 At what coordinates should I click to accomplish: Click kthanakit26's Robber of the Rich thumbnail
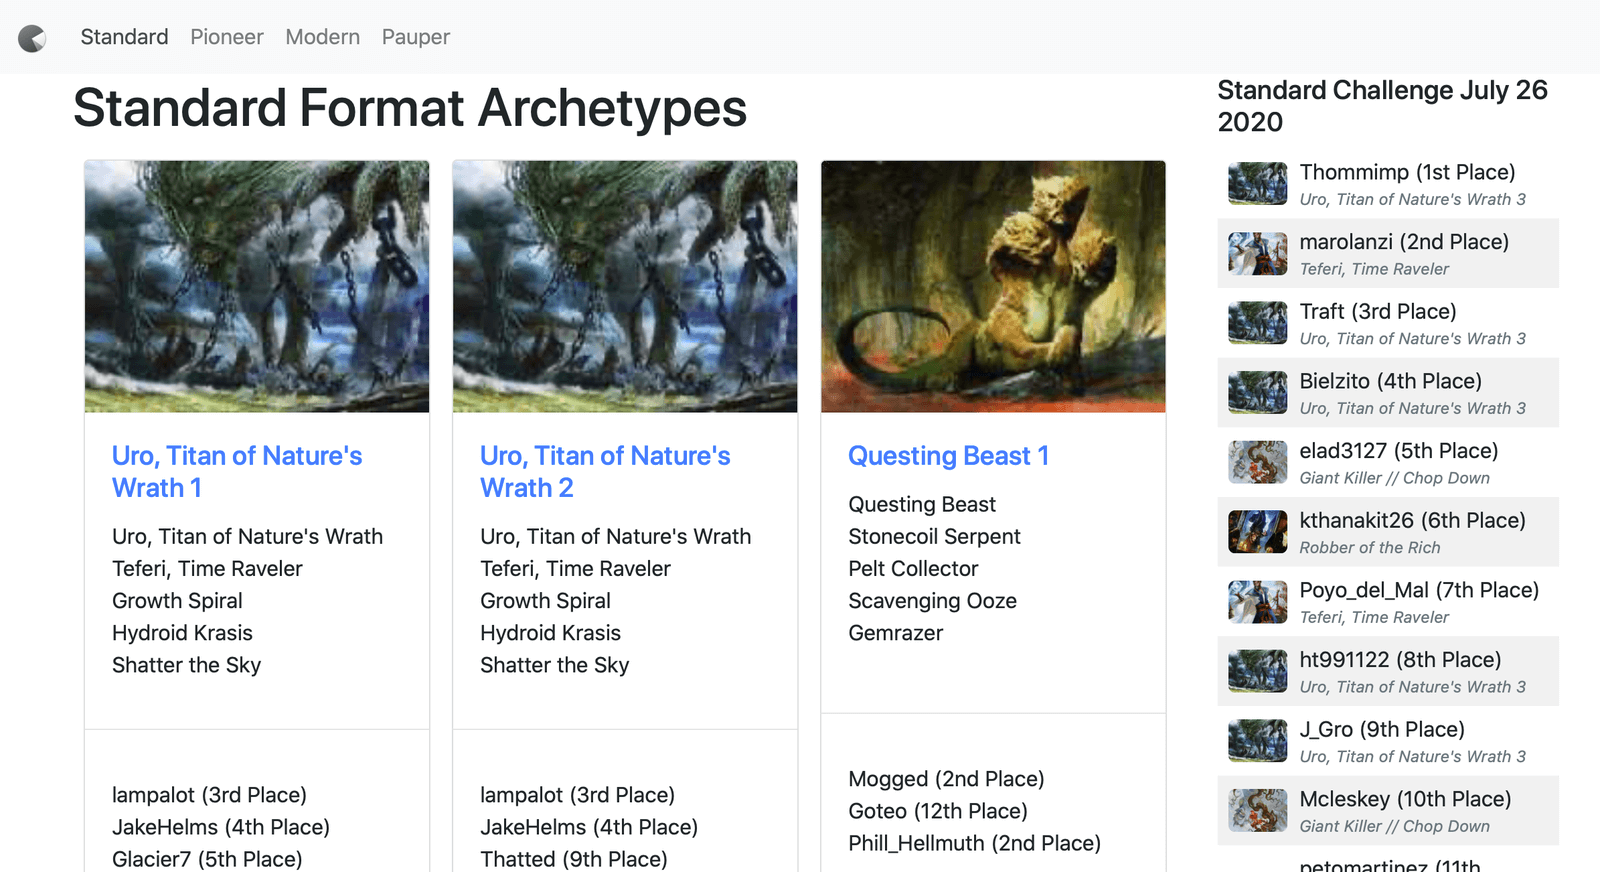point(1257,532)
